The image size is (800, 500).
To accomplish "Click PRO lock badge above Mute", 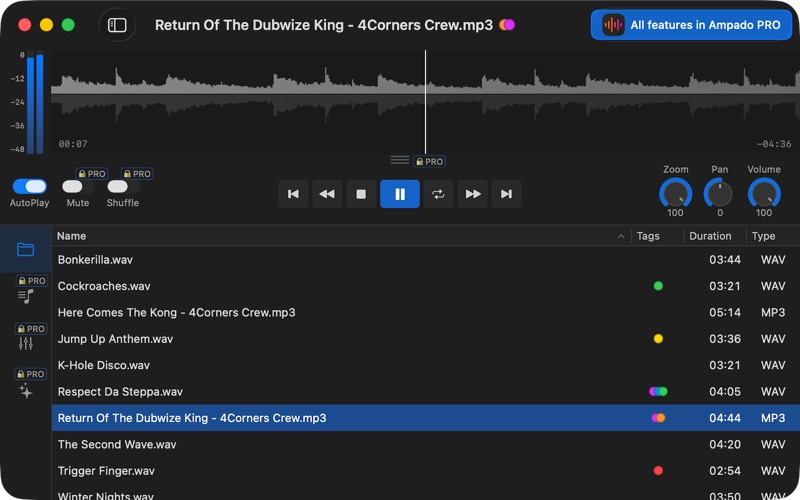I will [x=92, y=174].
